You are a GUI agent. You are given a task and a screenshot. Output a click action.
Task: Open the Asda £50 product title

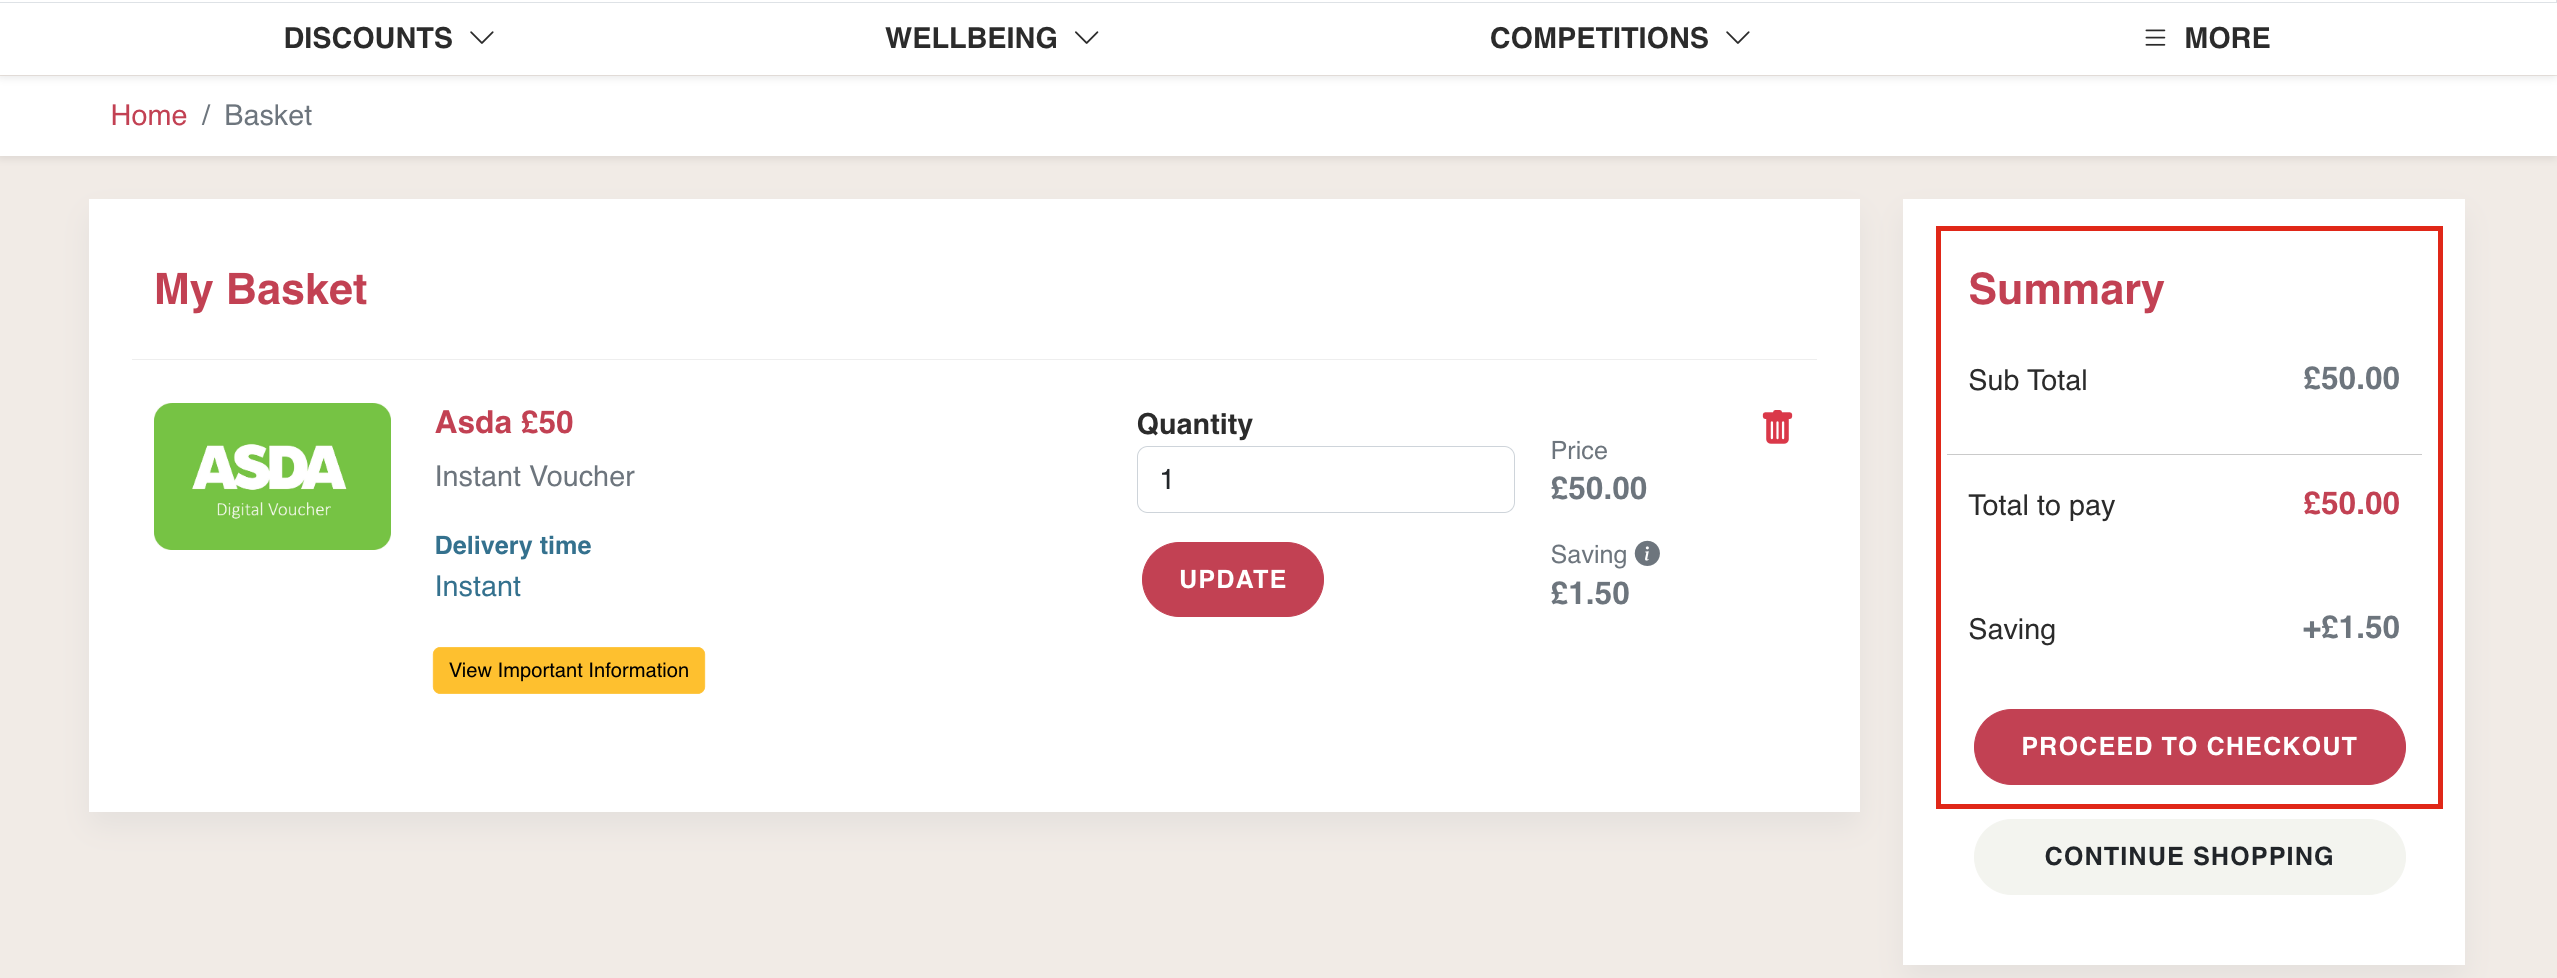coord(504,422)
